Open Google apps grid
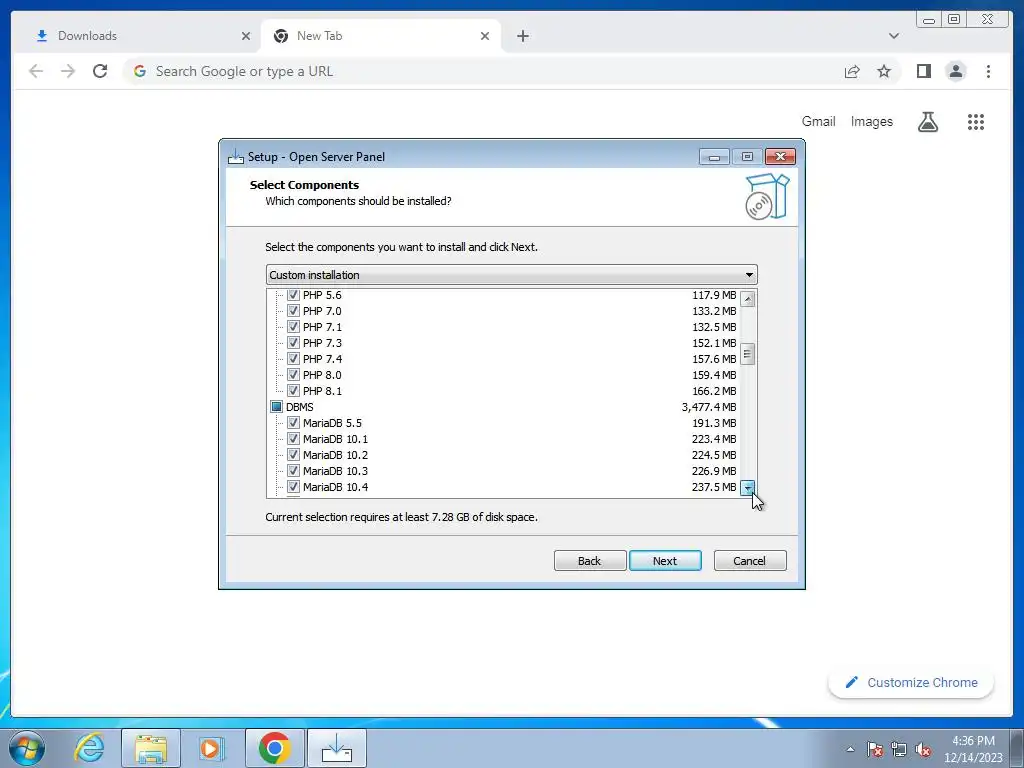1024x768 pixels. pos(976,121)
